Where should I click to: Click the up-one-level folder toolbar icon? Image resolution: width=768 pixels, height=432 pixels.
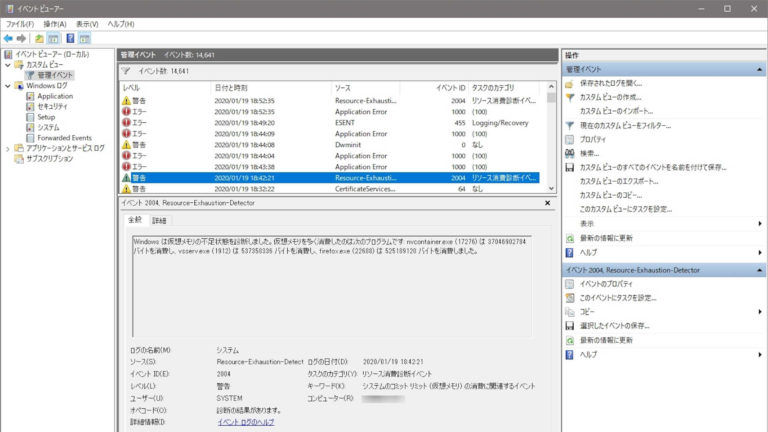[x=39, y=38]
